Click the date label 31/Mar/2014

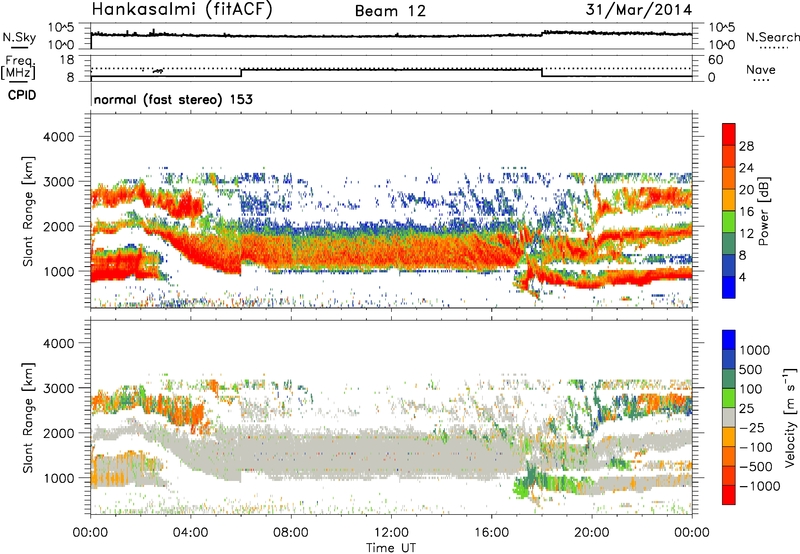pyautogui.click(x=639, y=10)
